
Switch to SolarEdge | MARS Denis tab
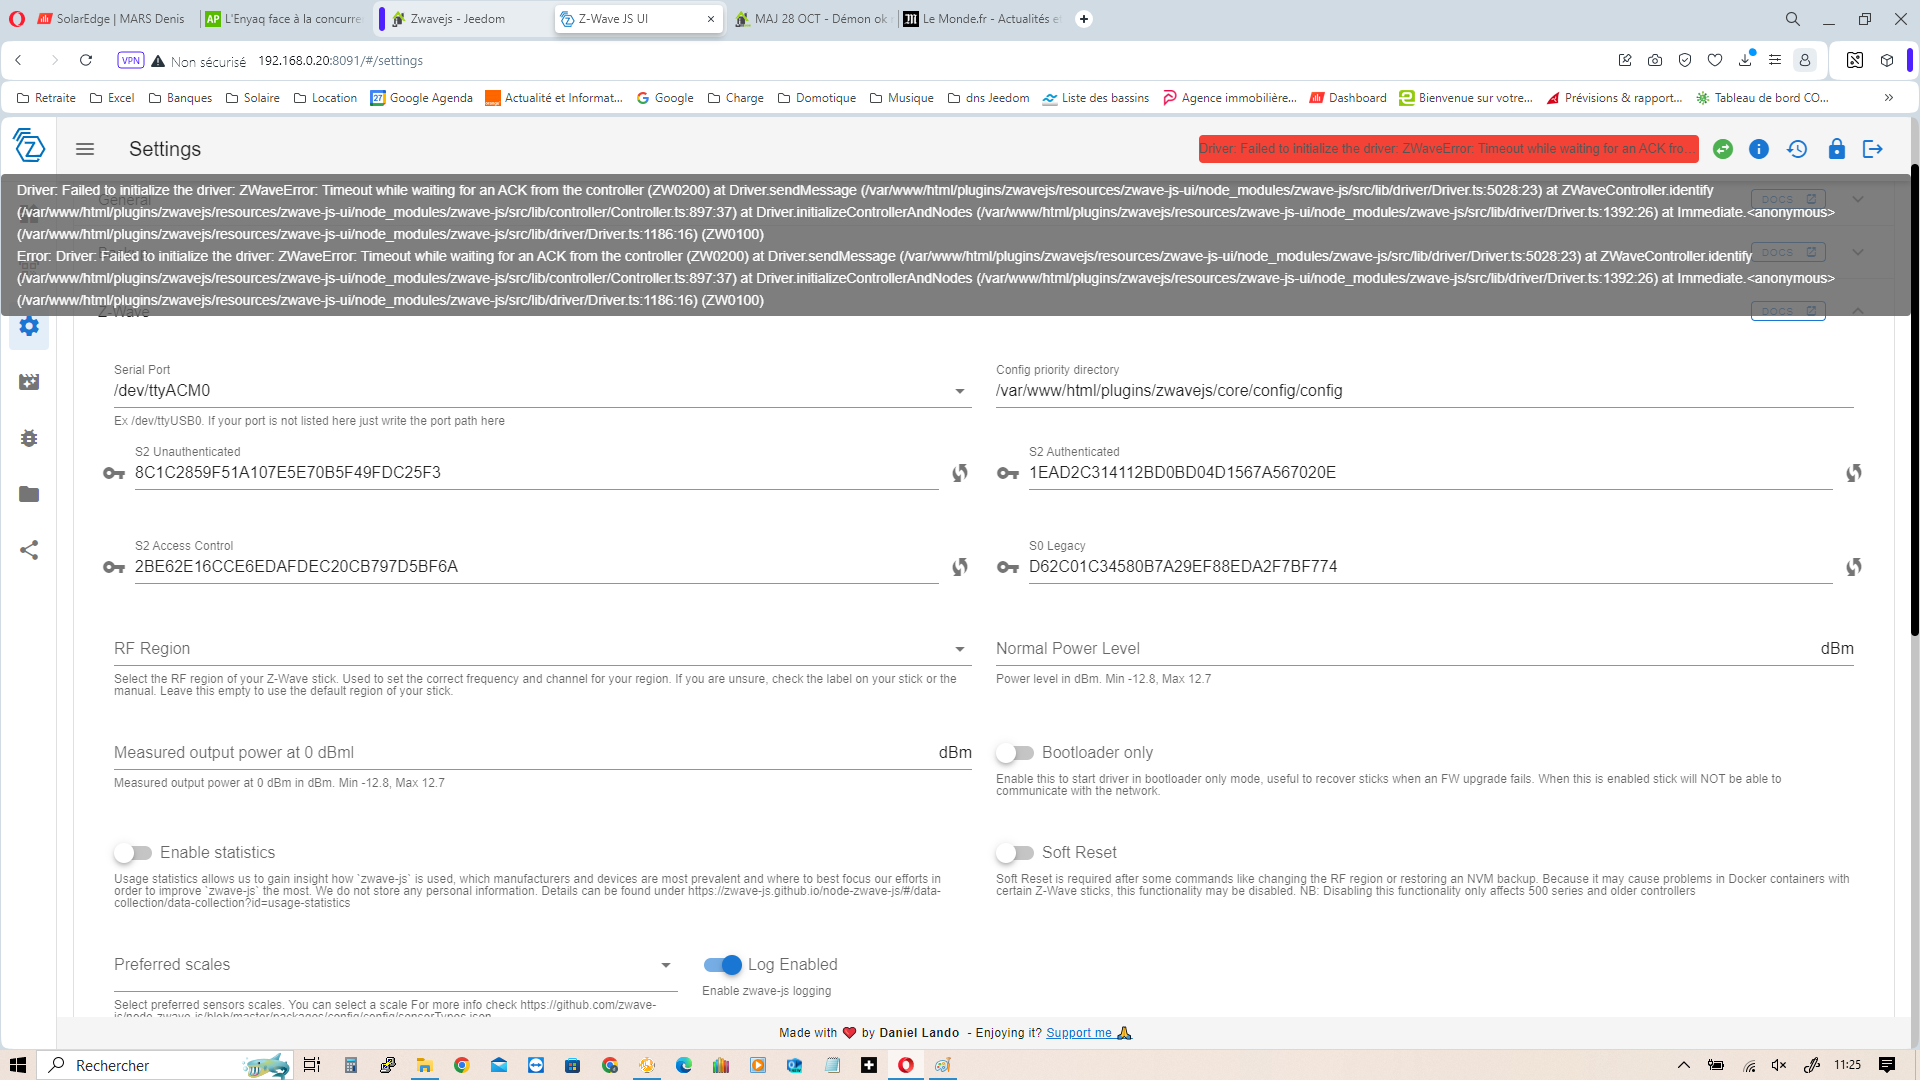pyautogui.click(x=111, y=19)
